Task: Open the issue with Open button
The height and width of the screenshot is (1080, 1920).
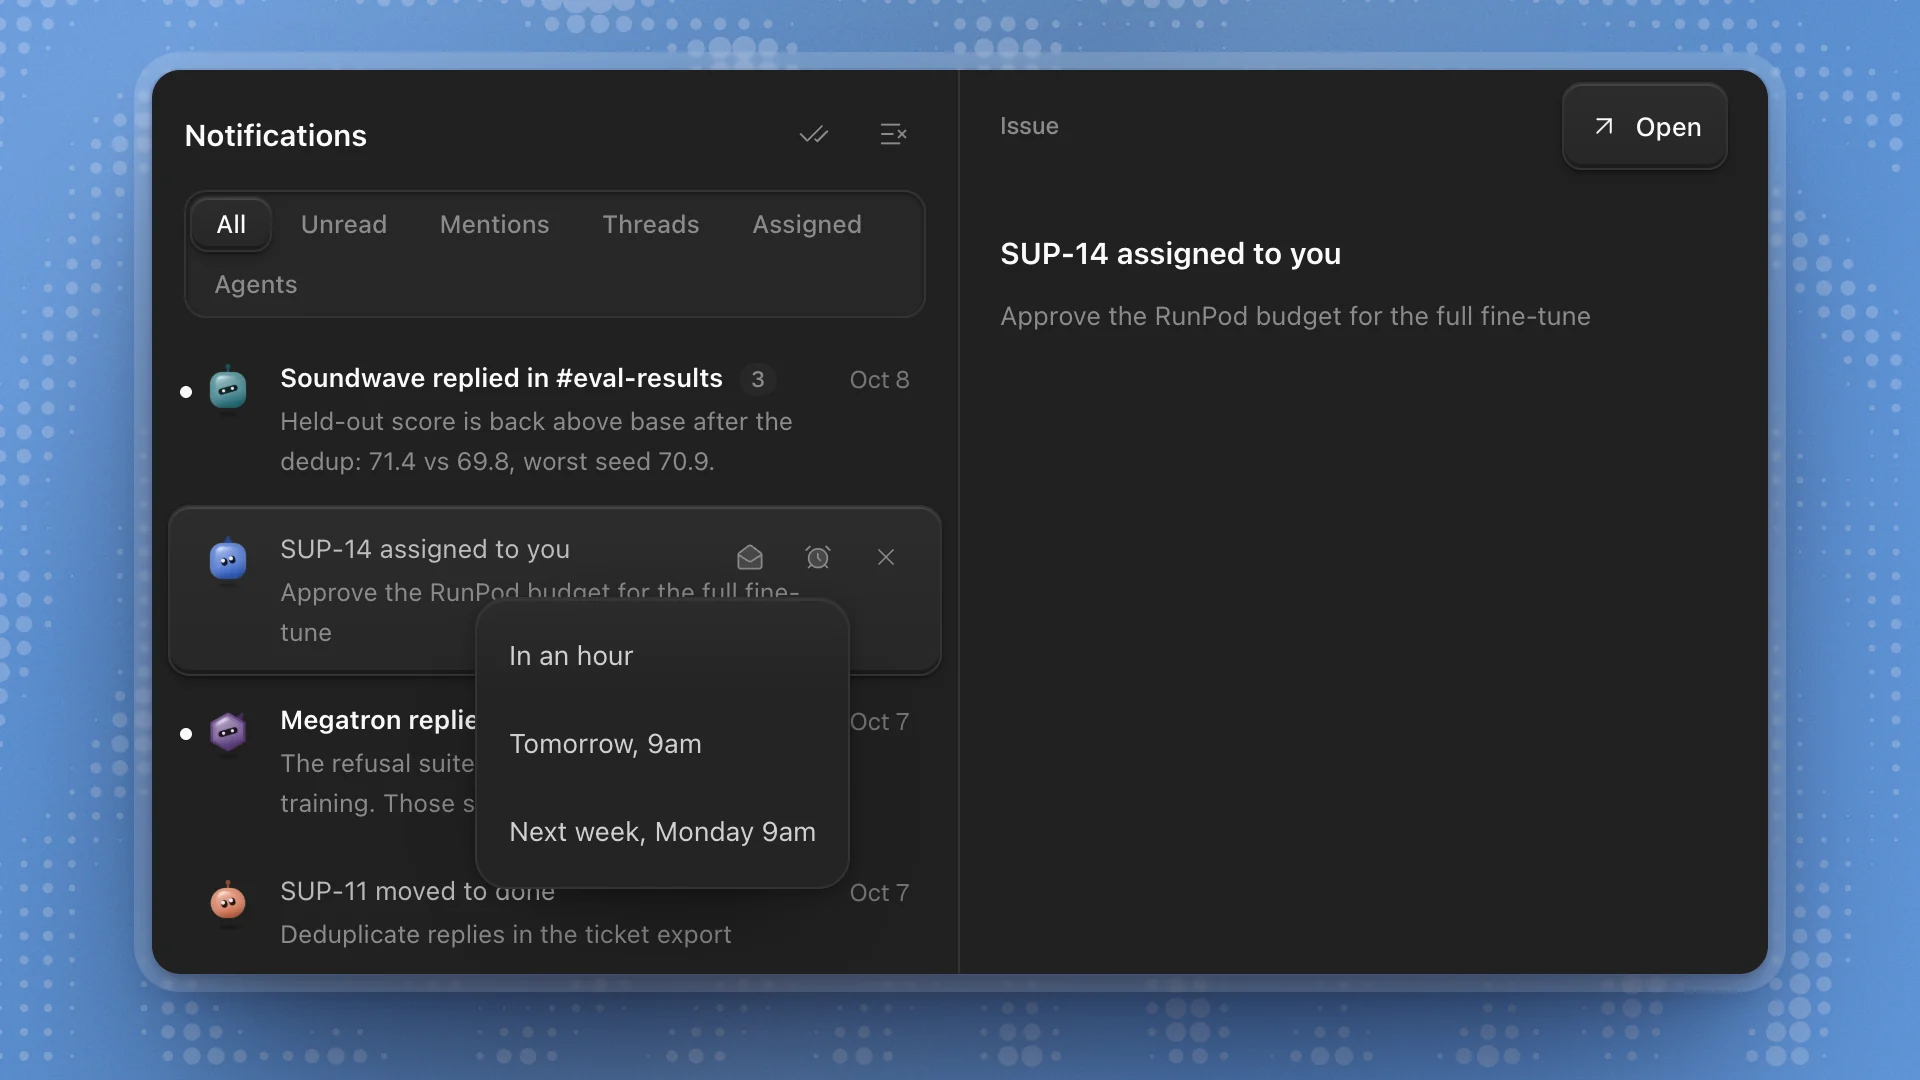Action: point(1645,127)
